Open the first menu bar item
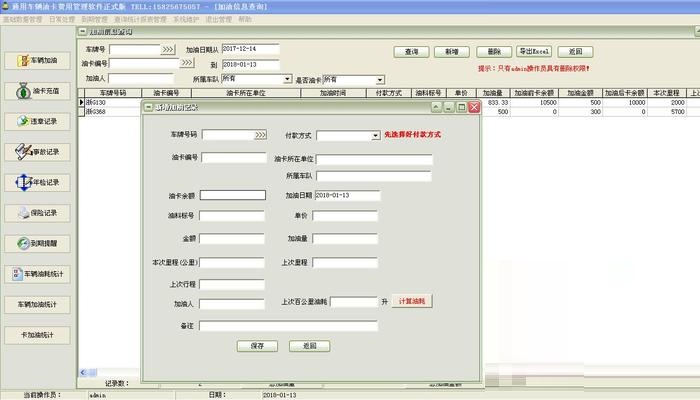 click(x=23, y=19)
